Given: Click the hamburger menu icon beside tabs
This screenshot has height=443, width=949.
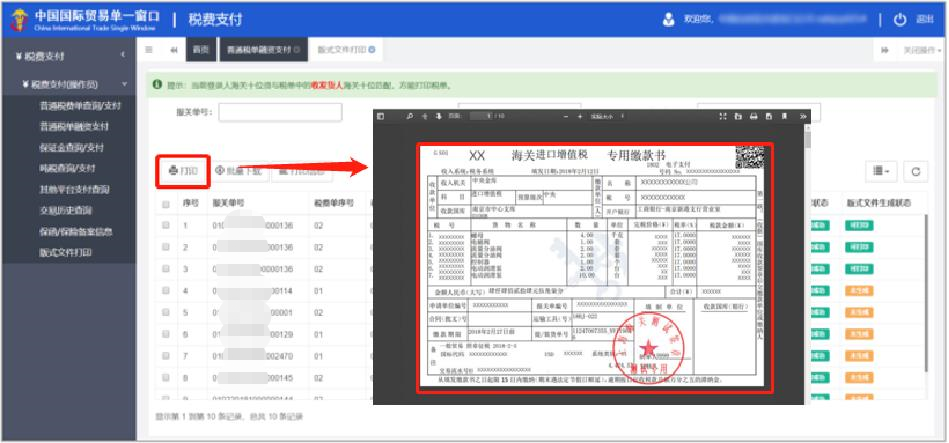Looking at the screenshot, I should 149,49.
